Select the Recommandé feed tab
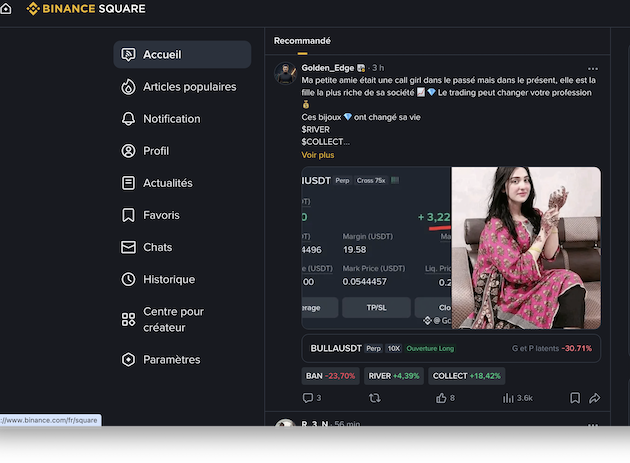Image resolution: width=630 pixels, height=463 pixels. click(x=302, y=41)
